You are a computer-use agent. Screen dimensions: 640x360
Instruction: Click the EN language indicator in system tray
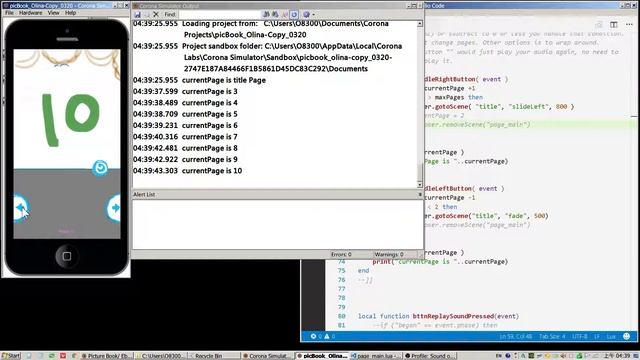click(x=498, y=356)
